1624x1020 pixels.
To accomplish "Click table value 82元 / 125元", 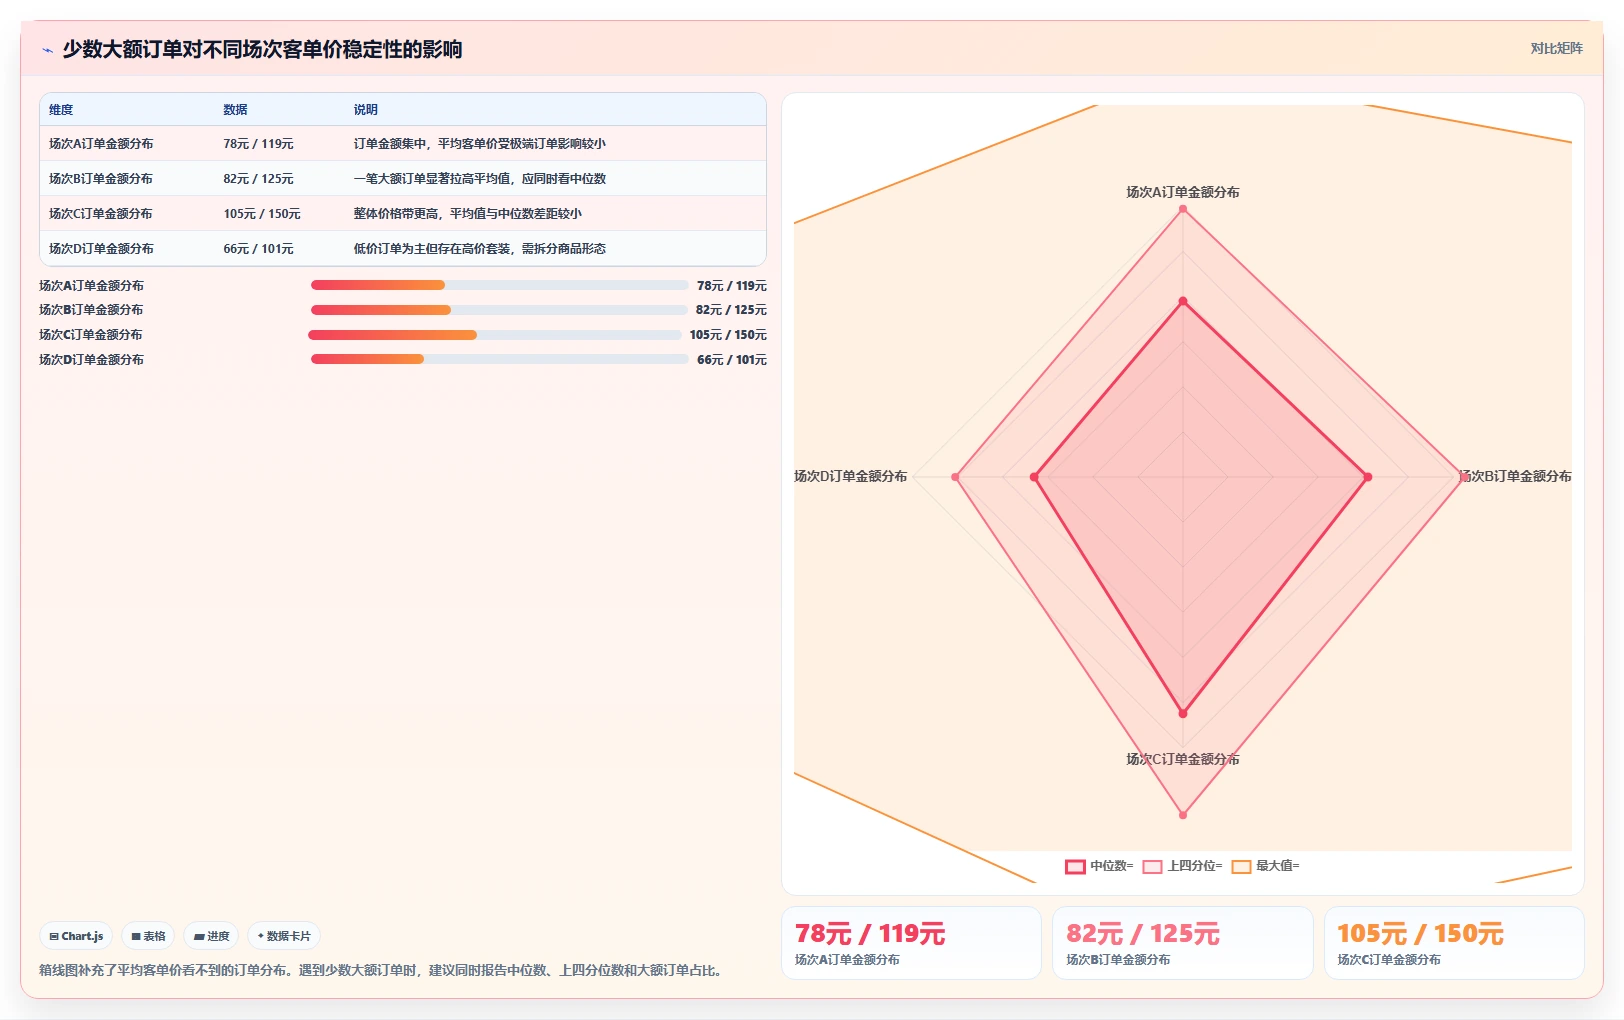I will click(258, 179).
